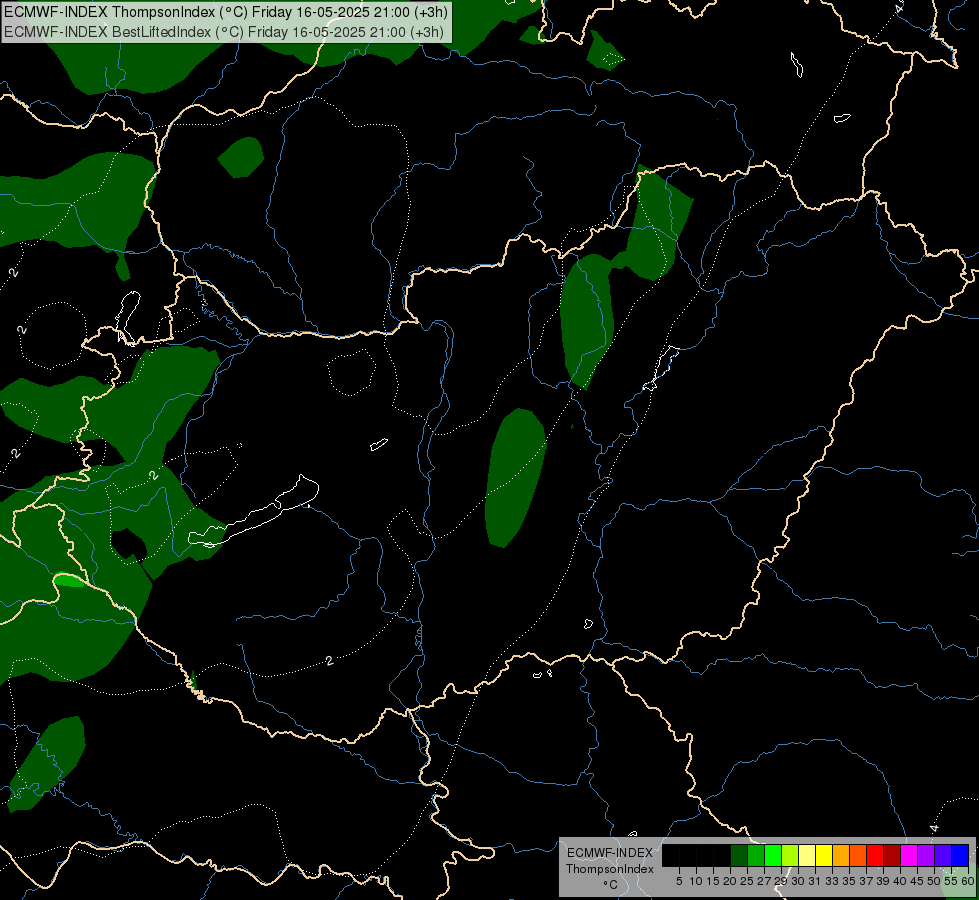Viewport: 979px width, 900px height.
Task: Click the legend tick value 60
Action: pyautogui.click(x=968, y=881)
